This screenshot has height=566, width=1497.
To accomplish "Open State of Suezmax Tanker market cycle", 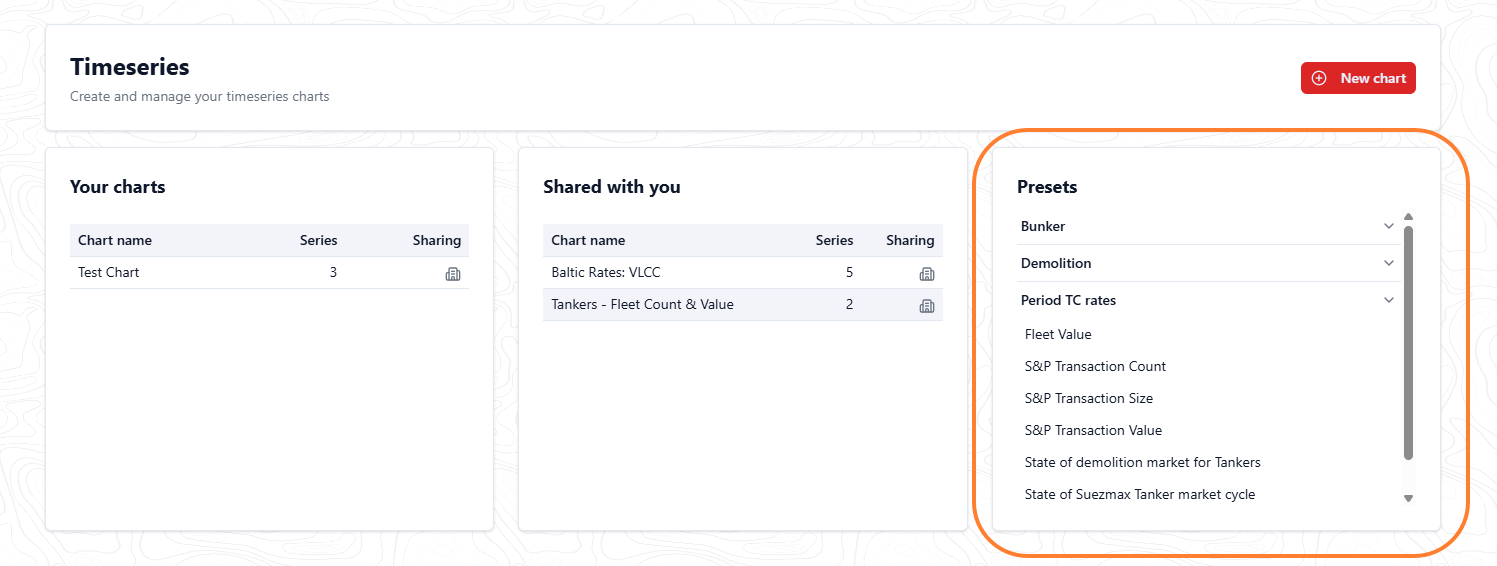I will tap(1139, 494).
